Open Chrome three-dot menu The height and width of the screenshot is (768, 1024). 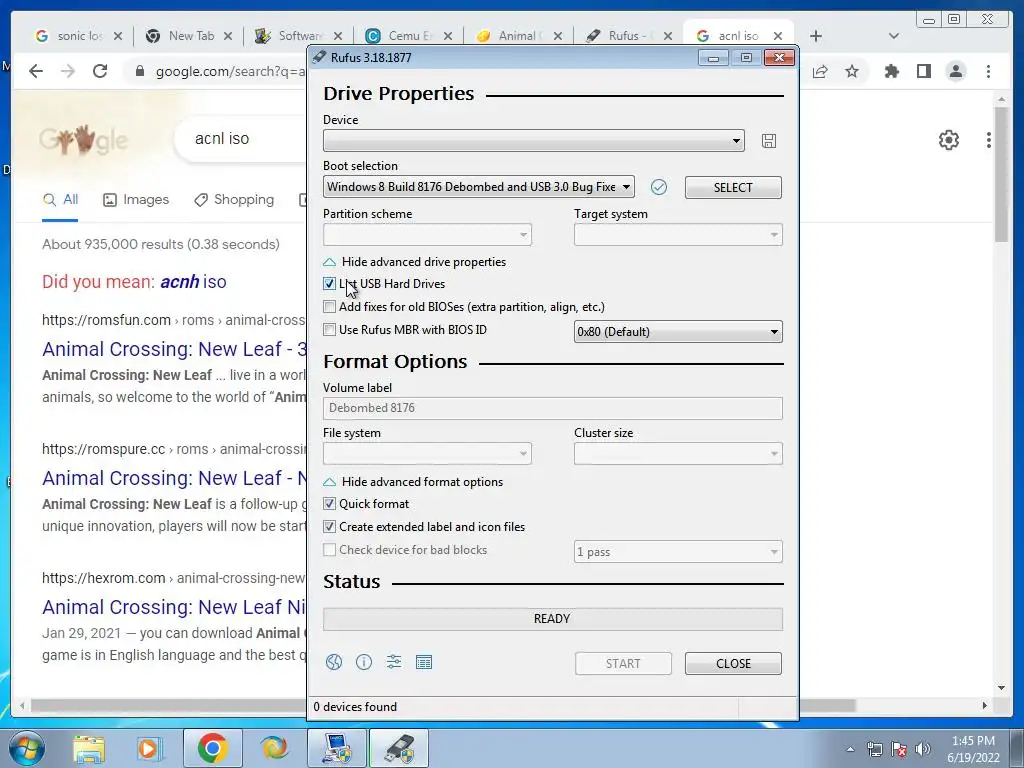pos(989,71)
